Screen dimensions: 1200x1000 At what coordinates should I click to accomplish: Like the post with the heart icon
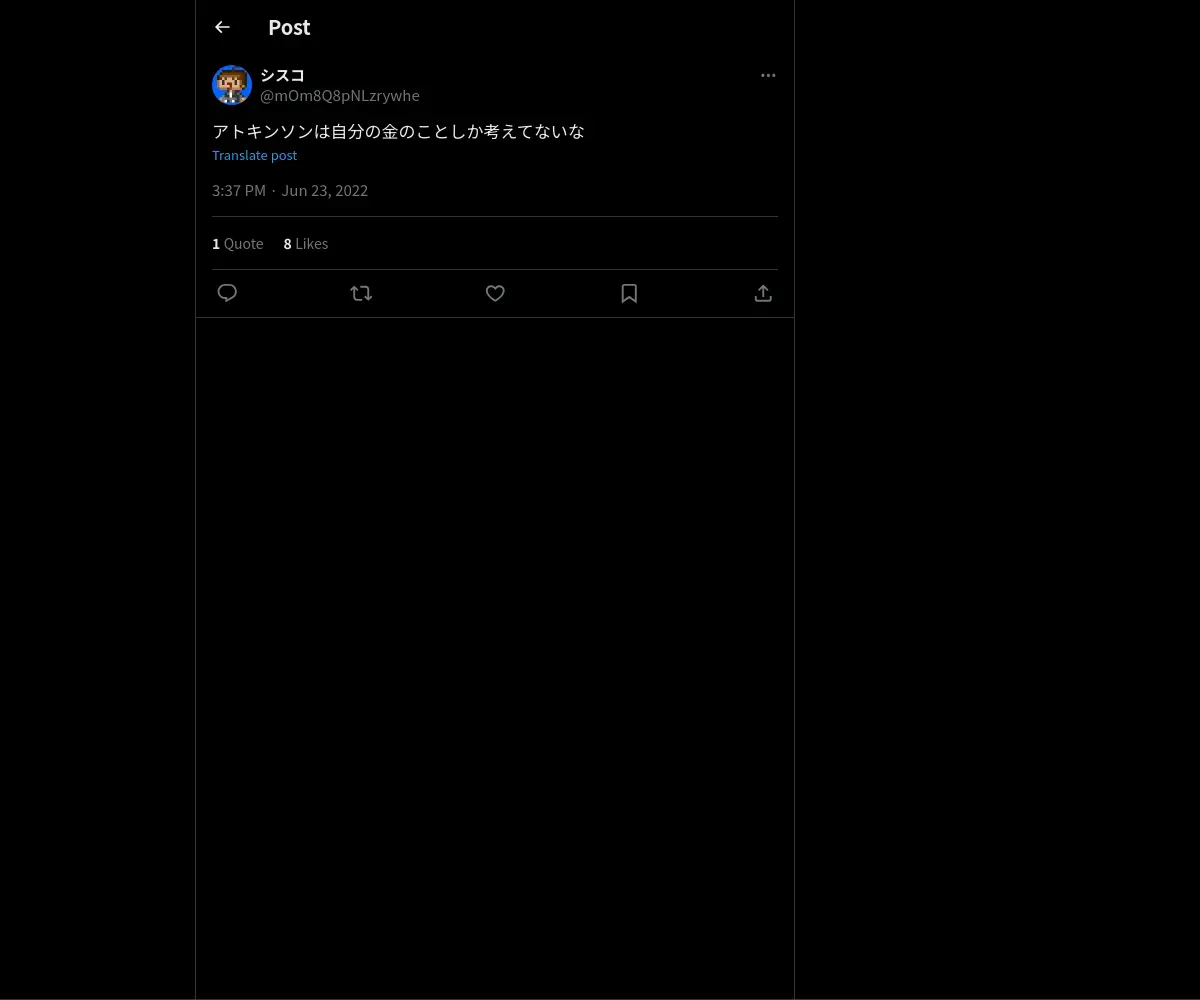coord(495,293)
